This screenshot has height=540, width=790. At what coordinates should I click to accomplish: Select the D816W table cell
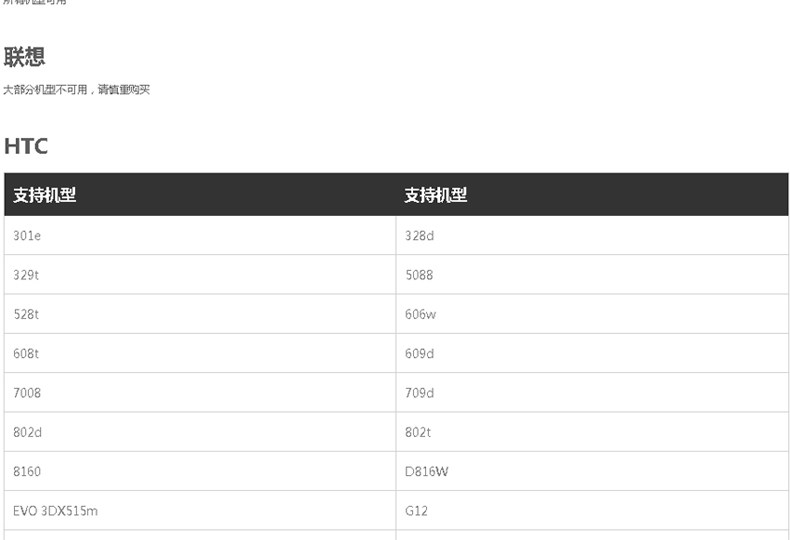point(427,471)
